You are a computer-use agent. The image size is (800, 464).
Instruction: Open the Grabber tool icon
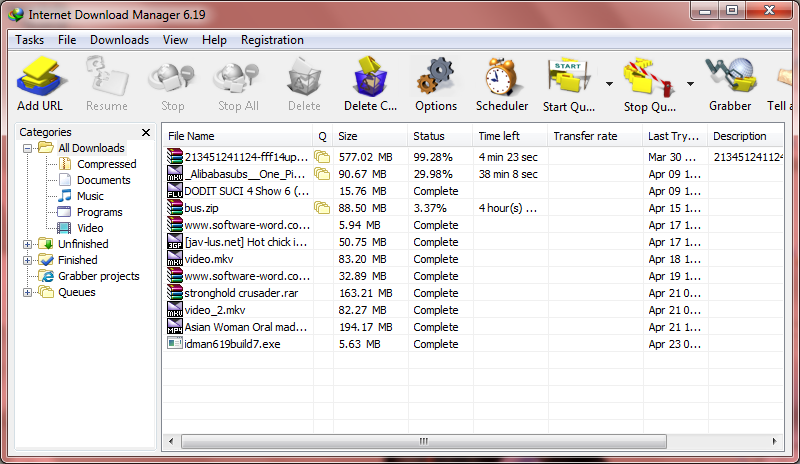pos(731,77)
